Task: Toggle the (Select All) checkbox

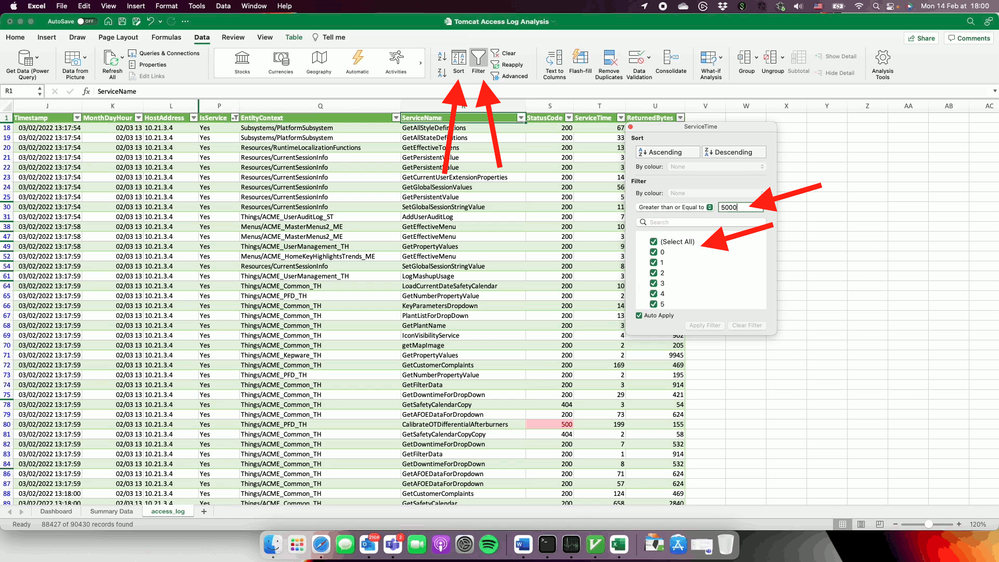Action: pos(654,242)
